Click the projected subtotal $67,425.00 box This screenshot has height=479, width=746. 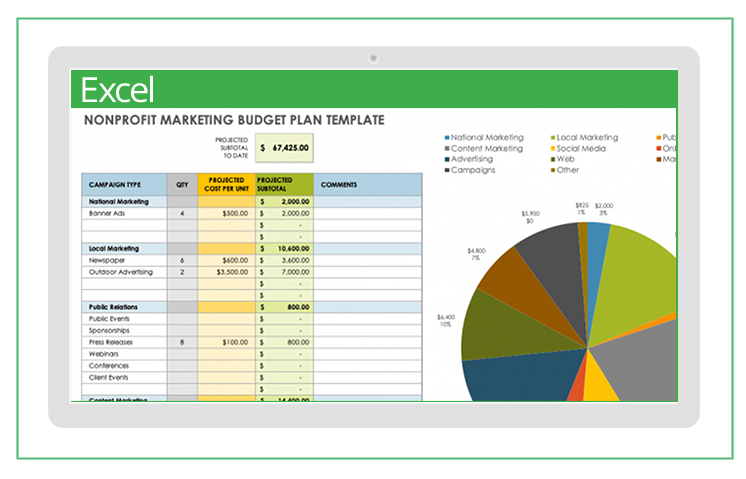284,147
